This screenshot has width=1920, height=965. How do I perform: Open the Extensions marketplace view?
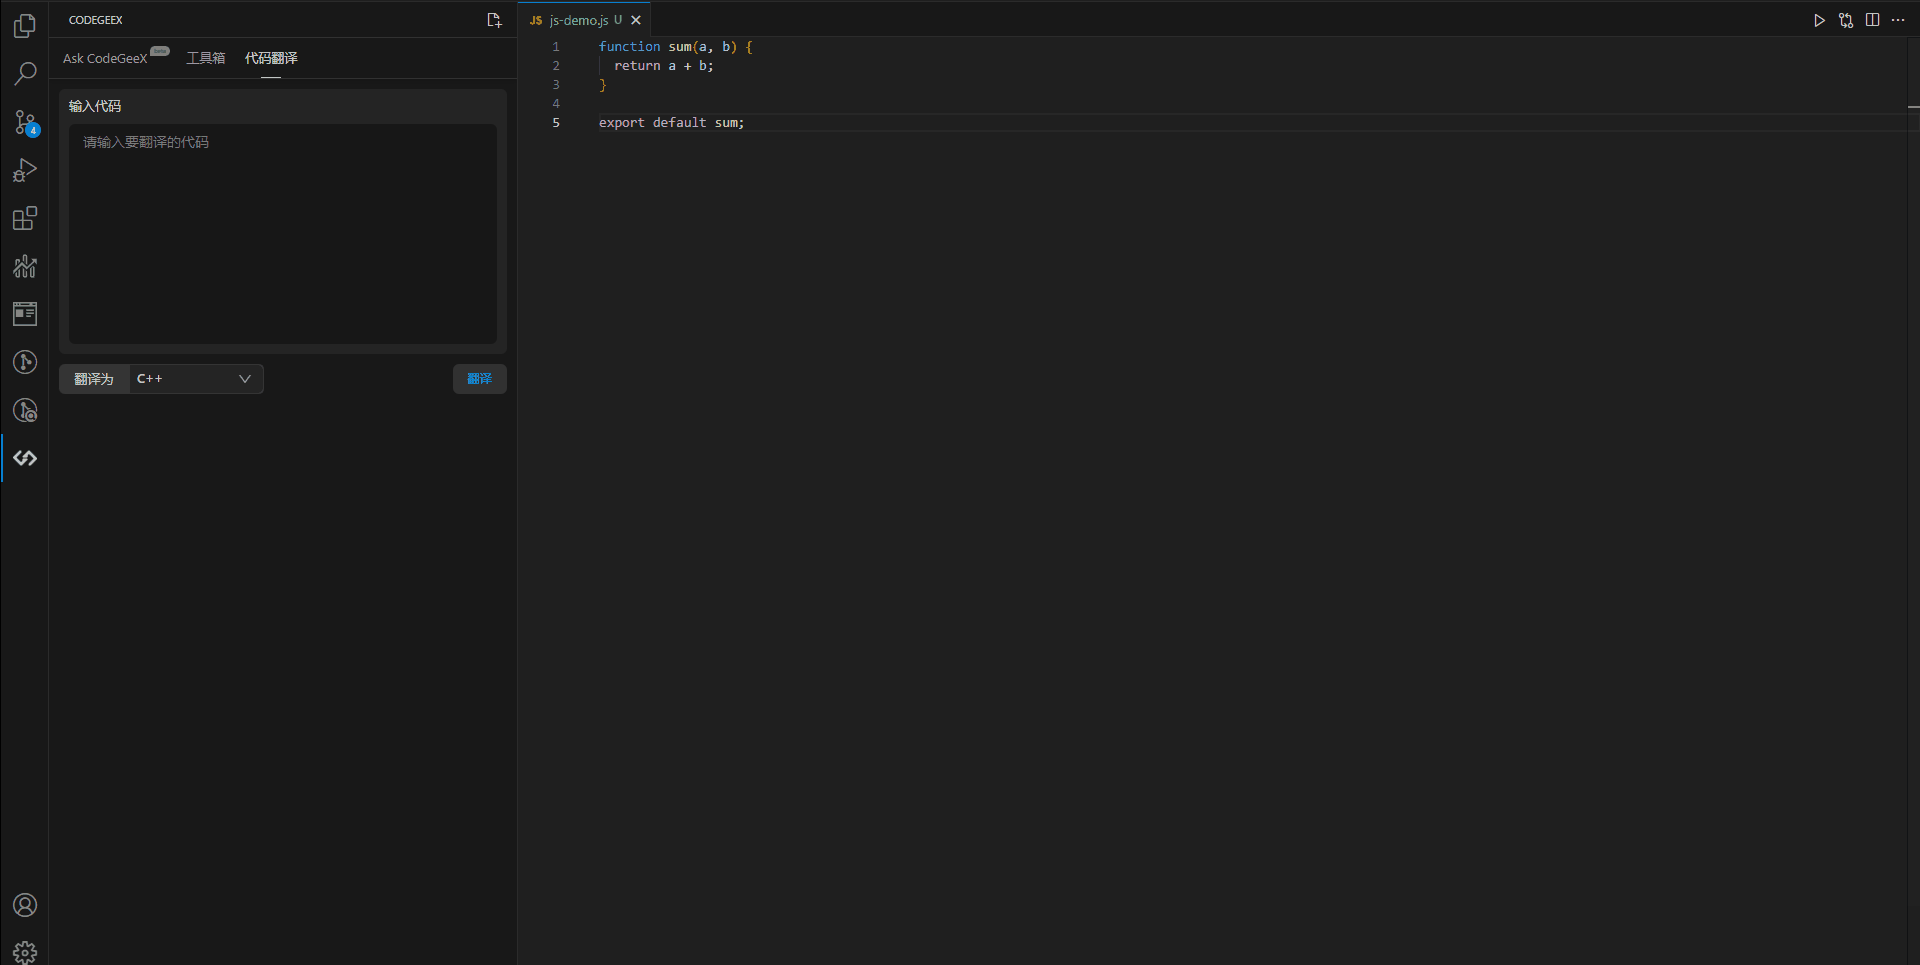25,218
